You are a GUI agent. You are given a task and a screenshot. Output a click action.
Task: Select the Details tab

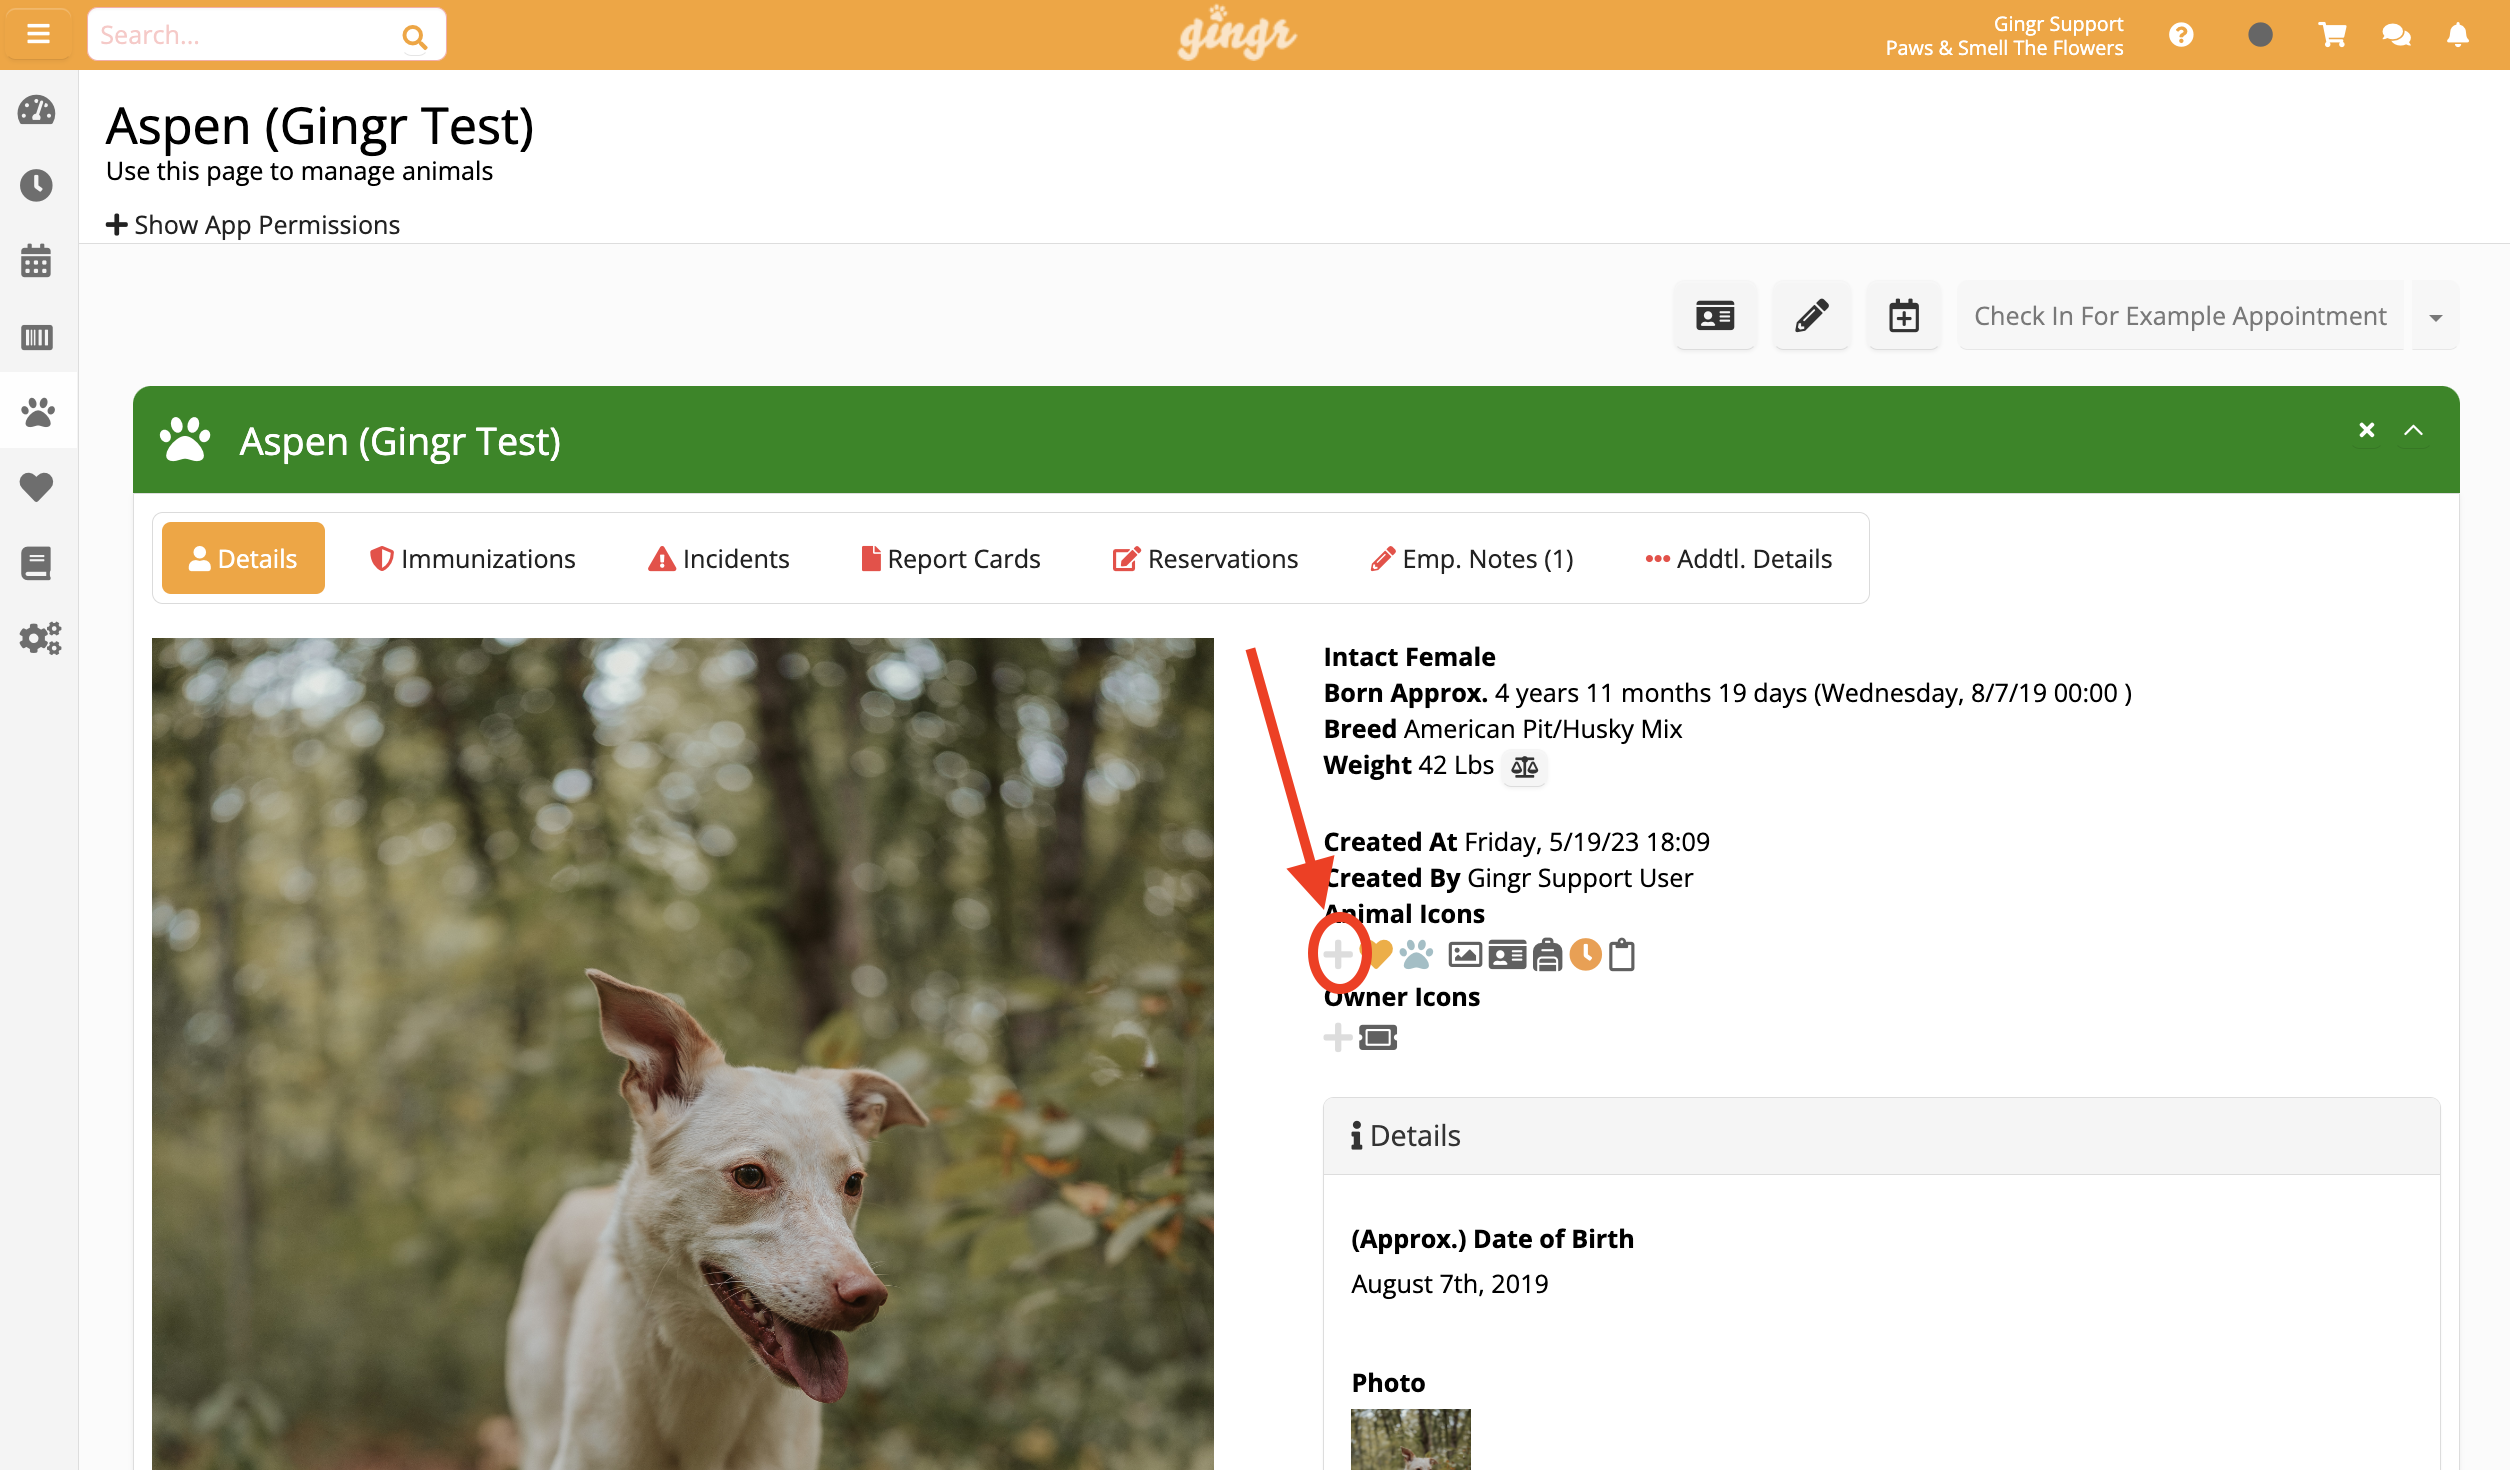243,558
